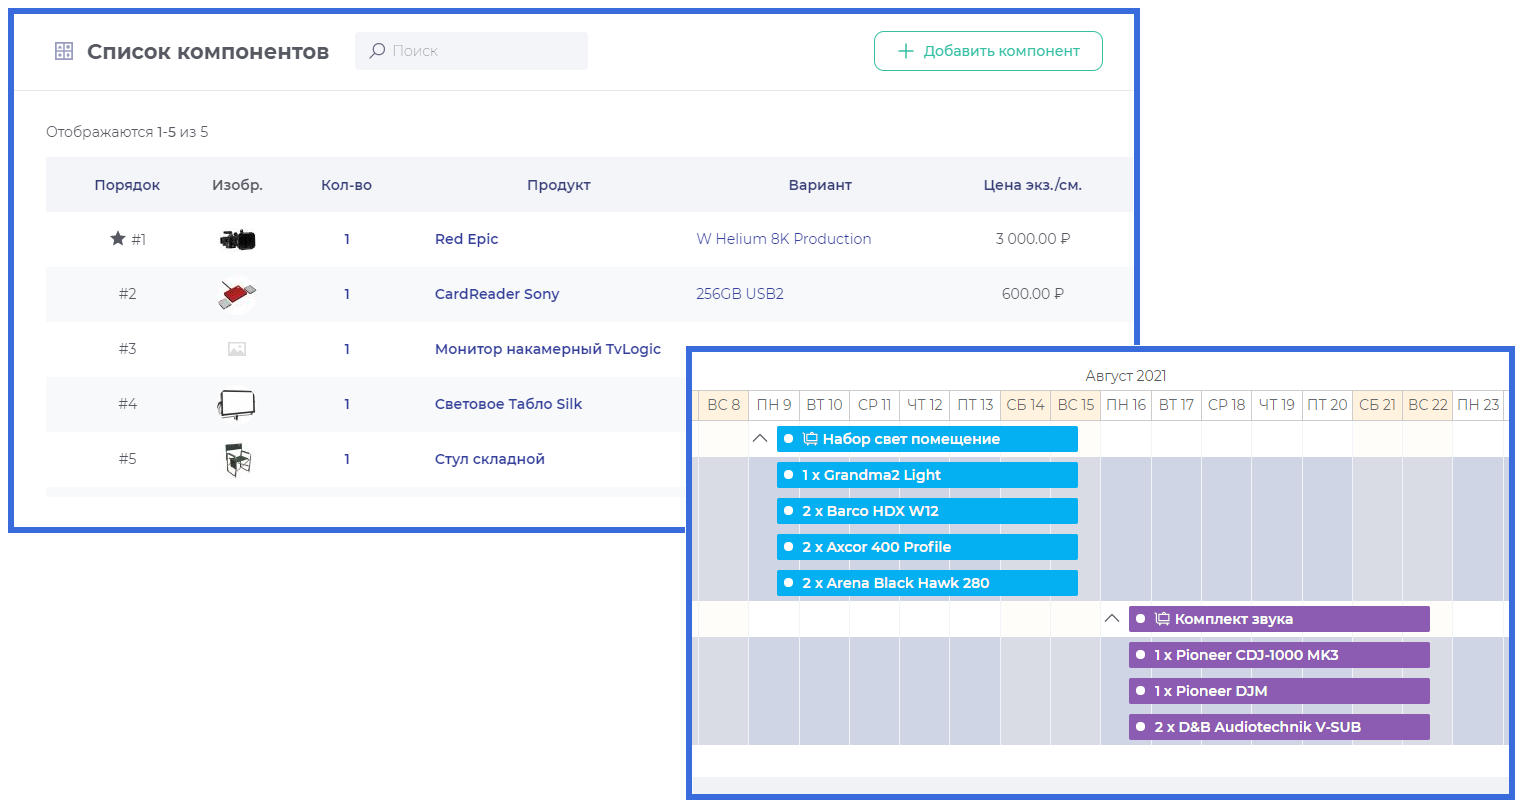Click the Август 2021 month label
Image resolution: width=1525 pixels, height=810 pixels.
point(1126,376)
